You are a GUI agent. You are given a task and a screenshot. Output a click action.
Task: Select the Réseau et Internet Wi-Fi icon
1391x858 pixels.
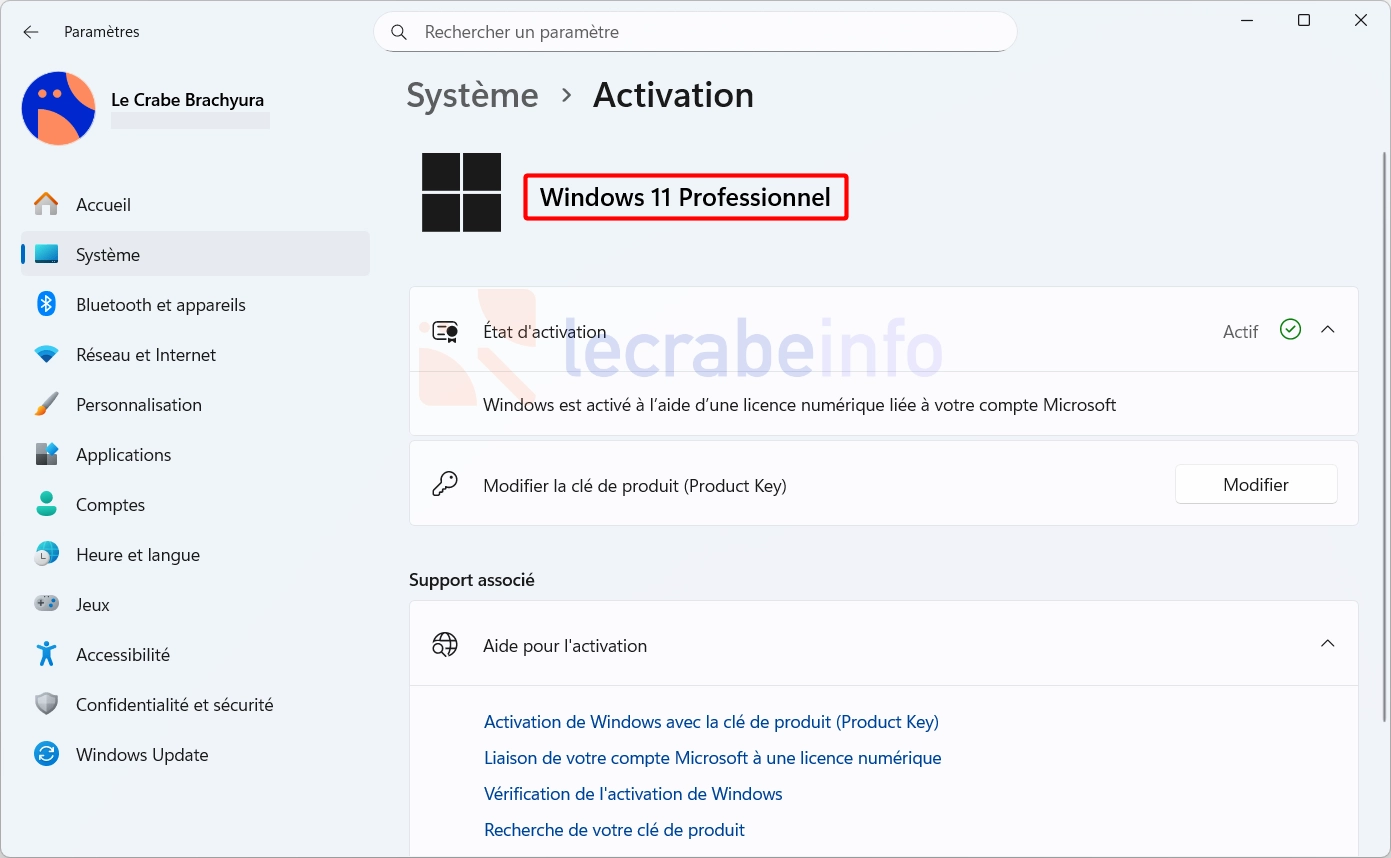[46, 355]
